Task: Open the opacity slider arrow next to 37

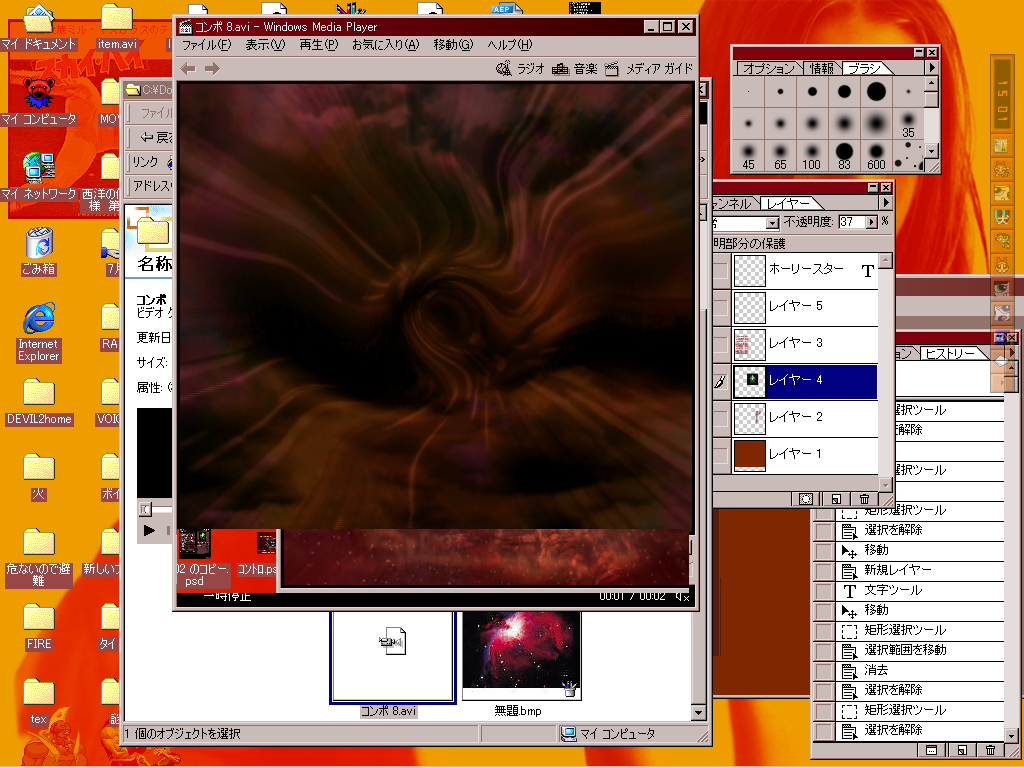Action: [871, 222]
